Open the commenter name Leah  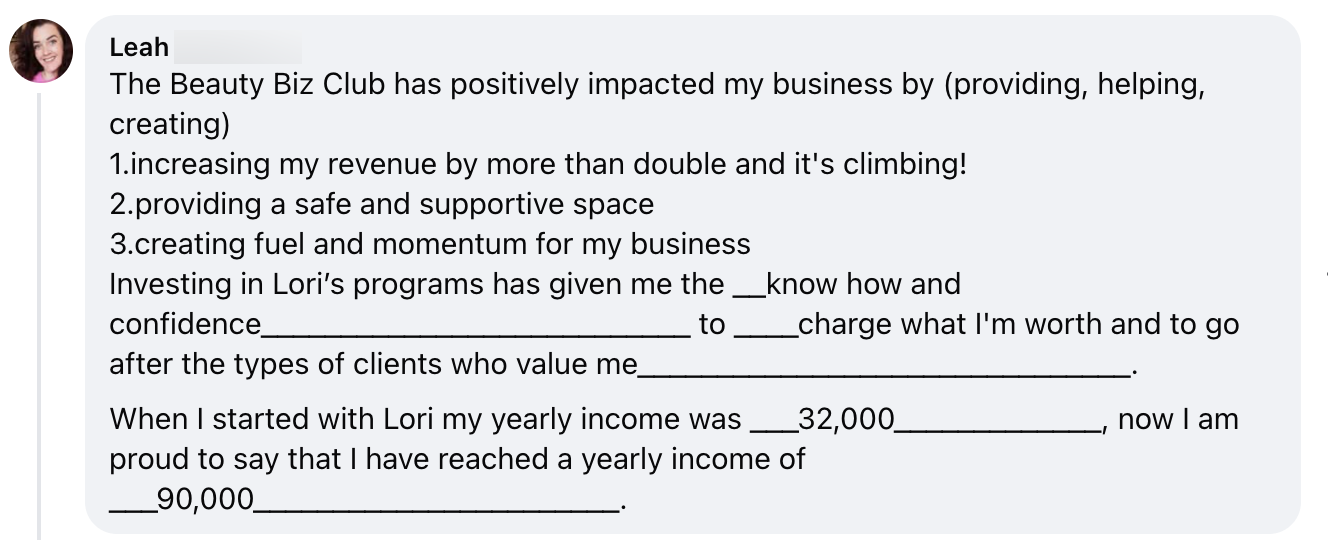[x=139, y=47]
